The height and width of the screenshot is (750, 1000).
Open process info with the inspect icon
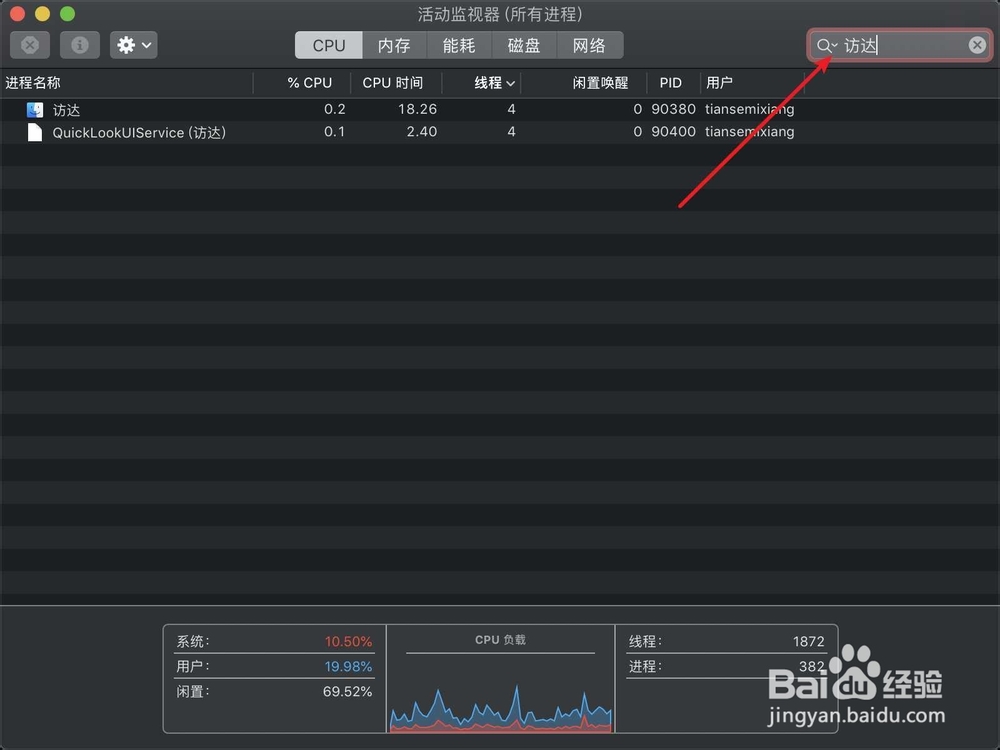click(x=79, y=45)
